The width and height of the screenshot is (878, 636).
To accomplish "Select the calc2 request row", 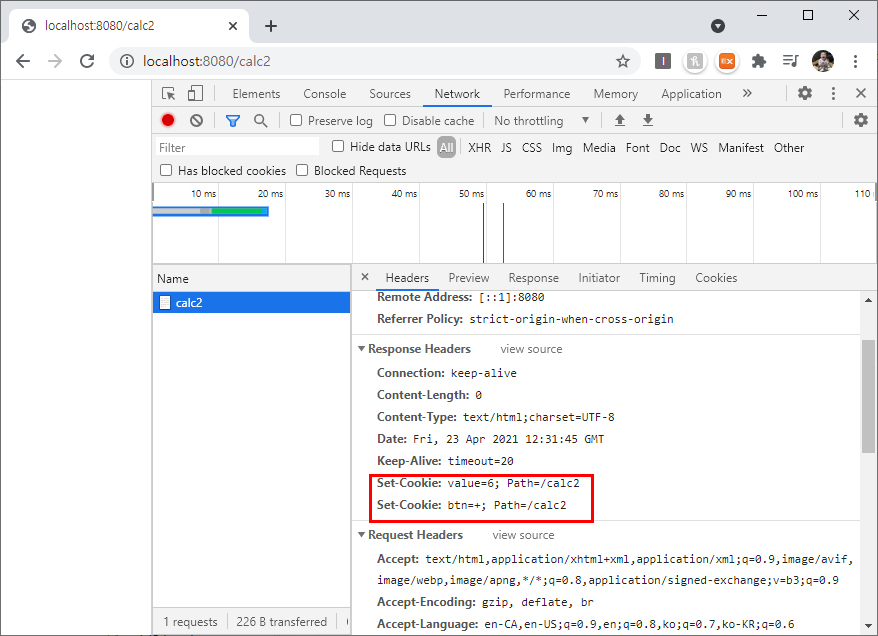I will coord(251,302).
